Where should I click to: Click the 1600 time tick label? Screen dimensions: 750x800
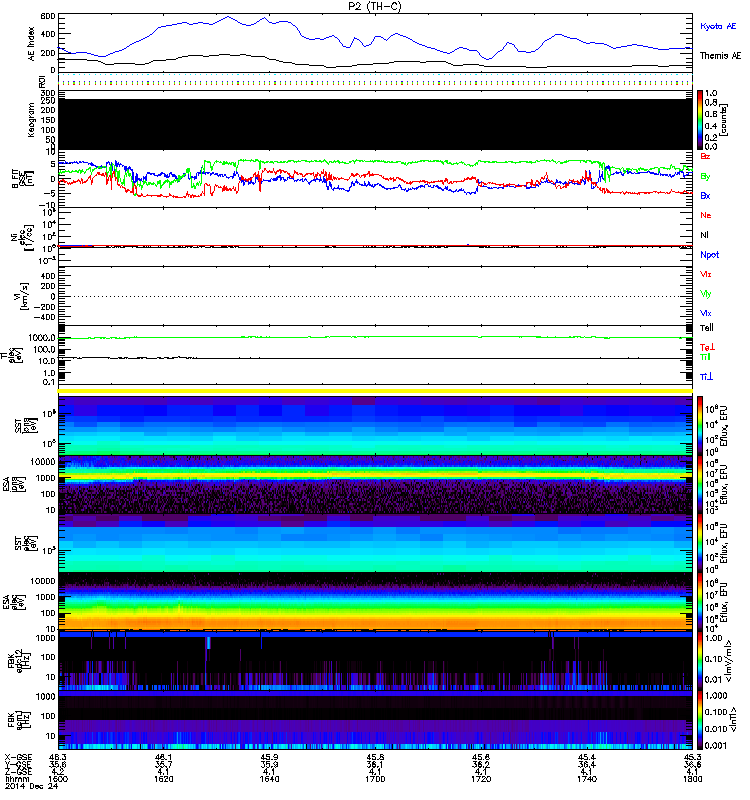(58, 779)
